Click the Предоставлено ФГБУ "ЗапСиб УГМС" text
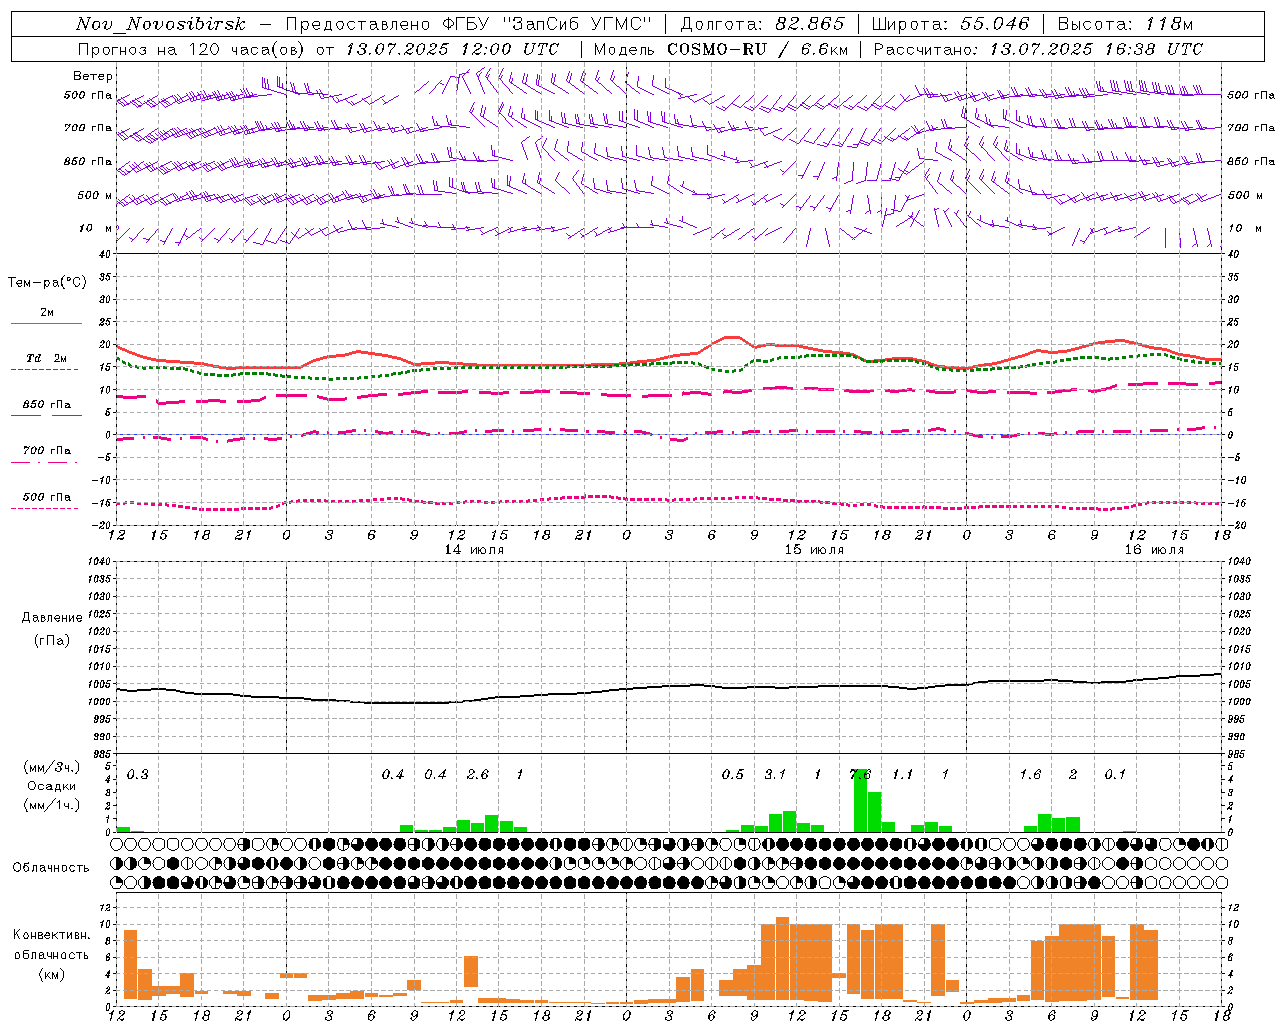The image size is (1280, 1024). tap(469, 24)
